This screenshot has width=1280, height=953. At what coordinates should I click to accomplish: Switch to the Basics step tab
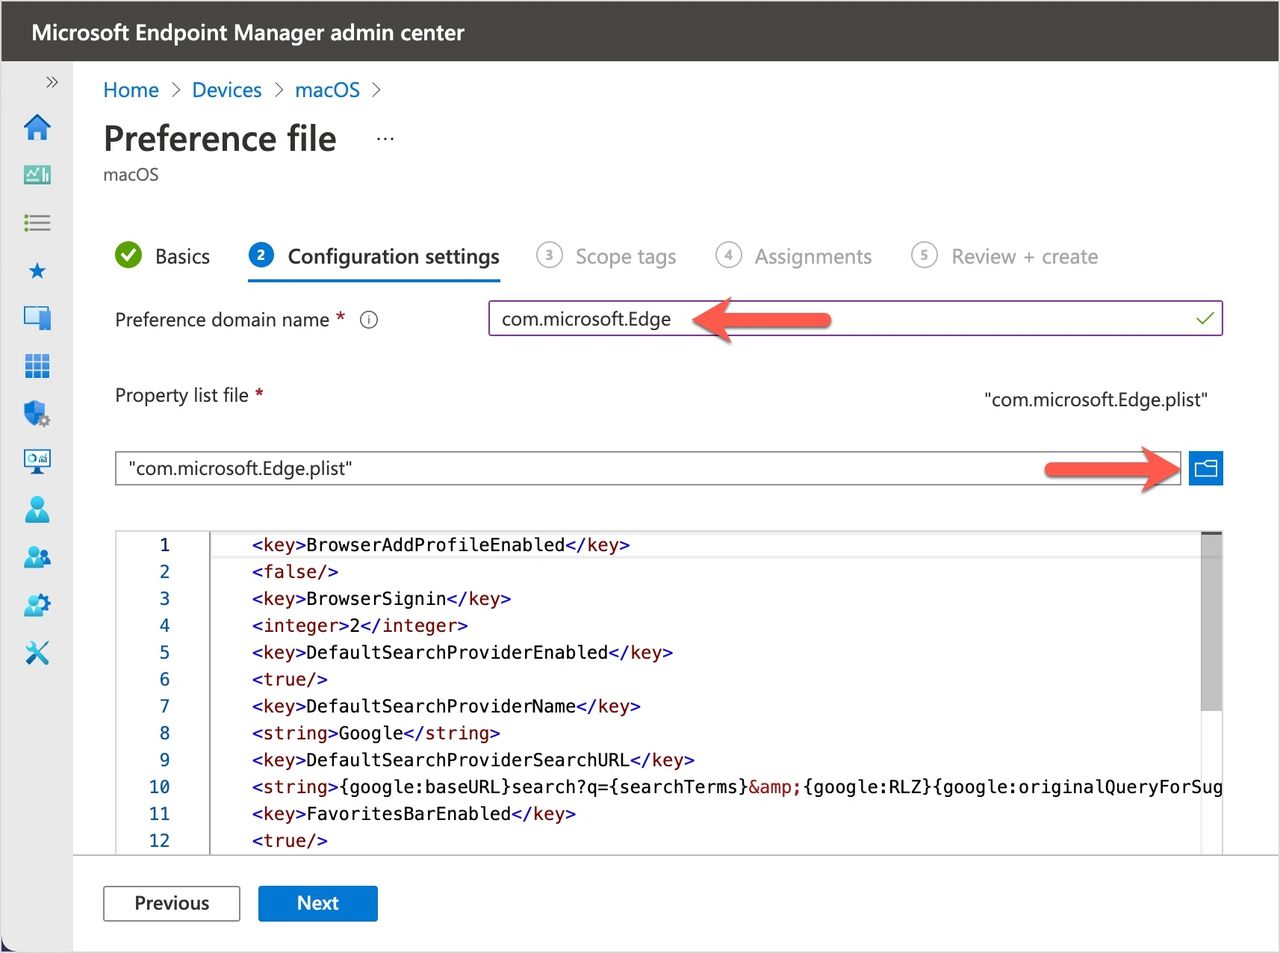click(163, 256)
